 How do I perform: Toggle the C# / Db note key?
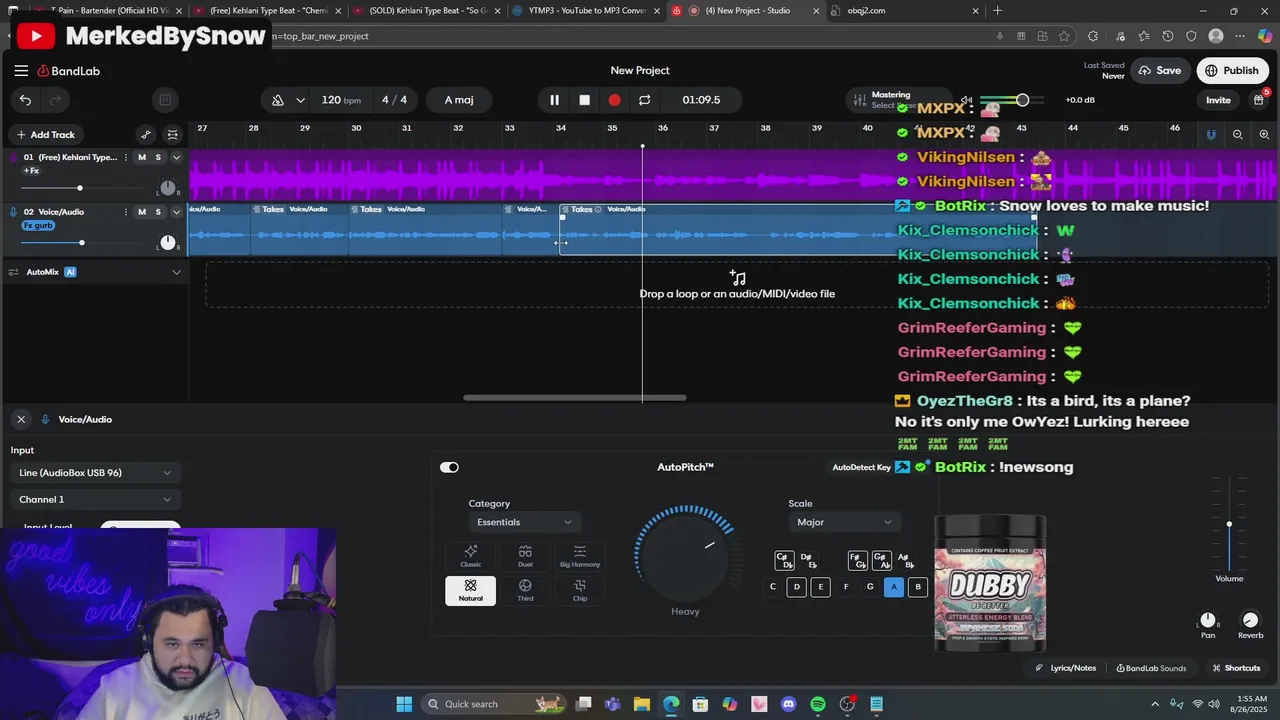784,560
